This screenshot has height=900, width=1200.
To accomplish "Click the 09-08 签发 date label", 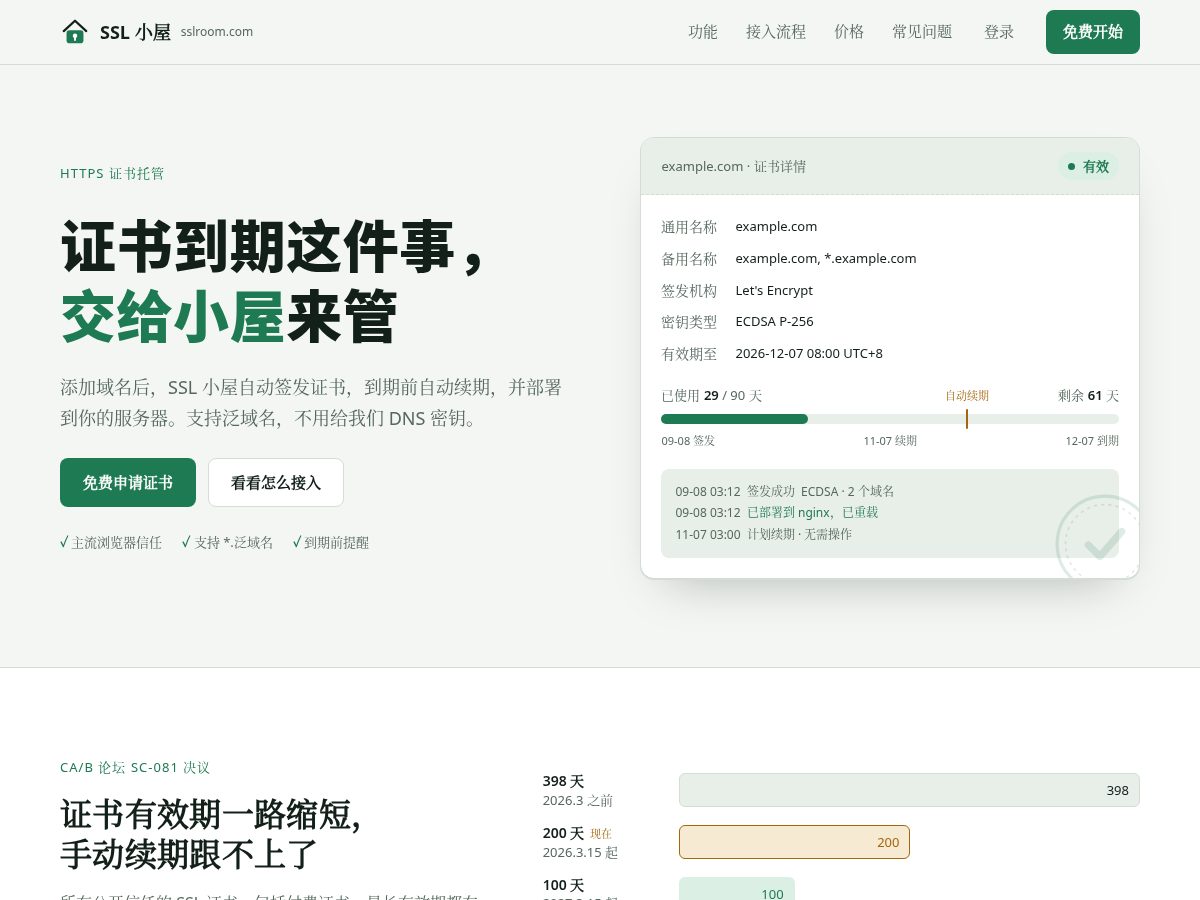I will point(688,441).
